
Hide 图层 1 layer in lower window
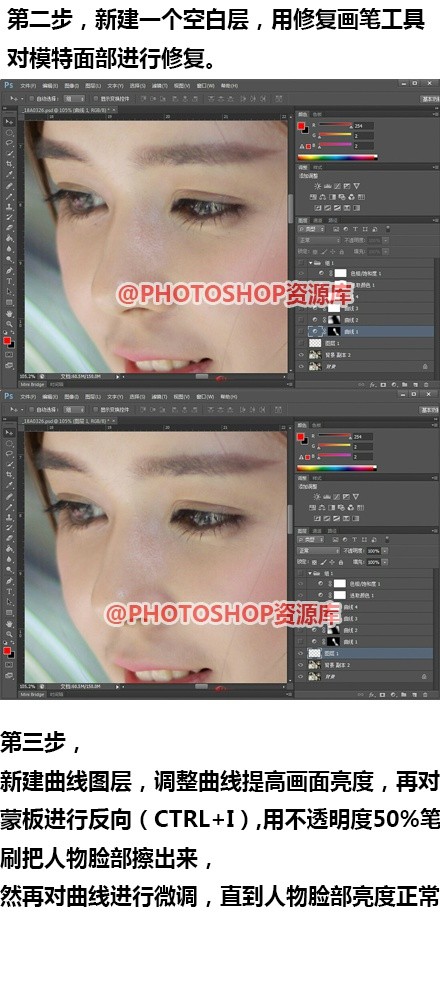point(300,653)
